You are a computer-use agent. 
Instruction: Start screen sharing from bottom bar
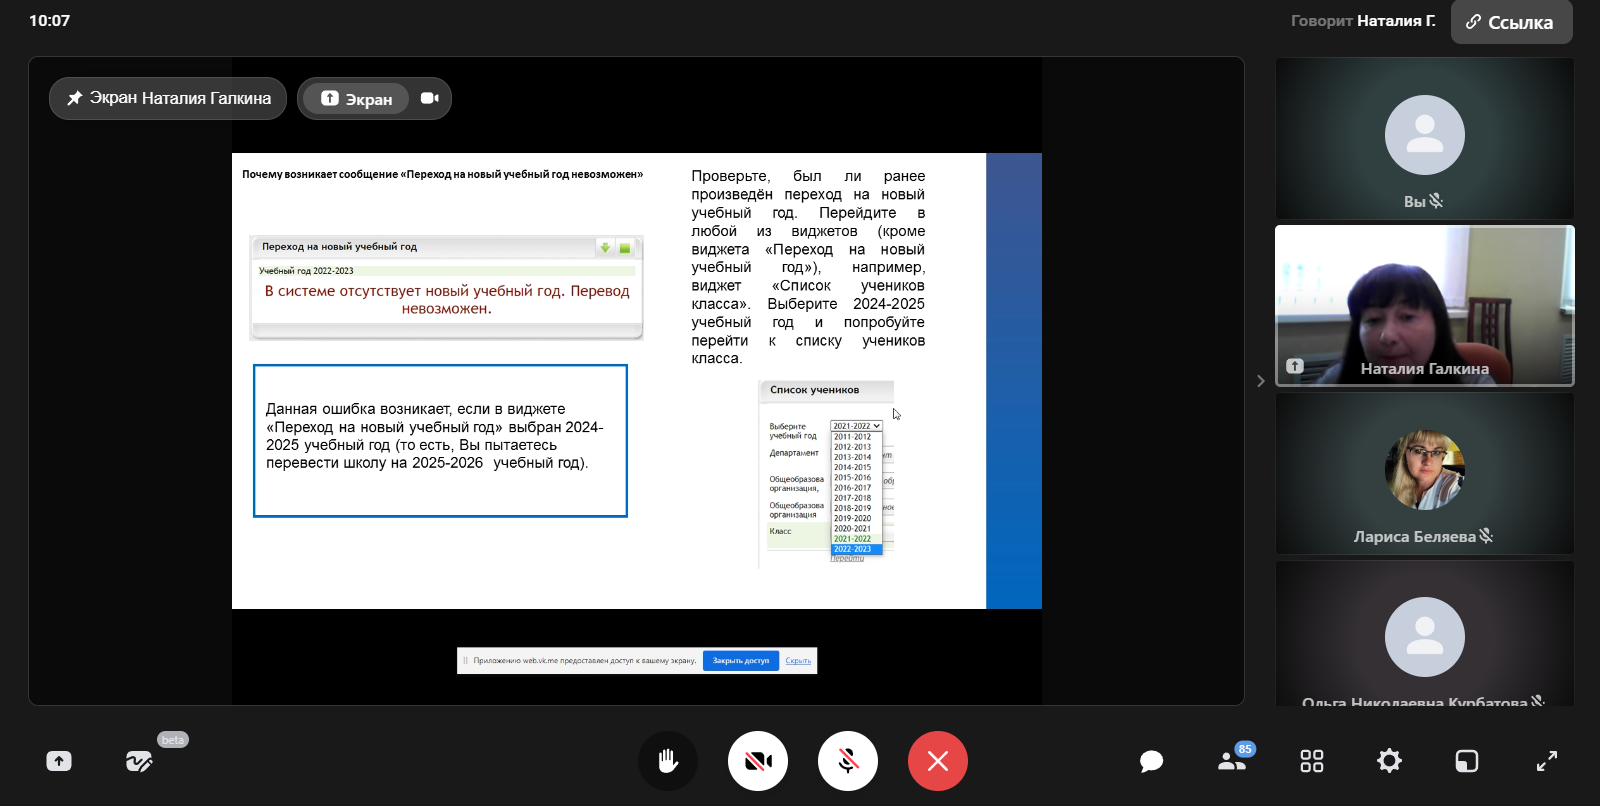(59, 761)
